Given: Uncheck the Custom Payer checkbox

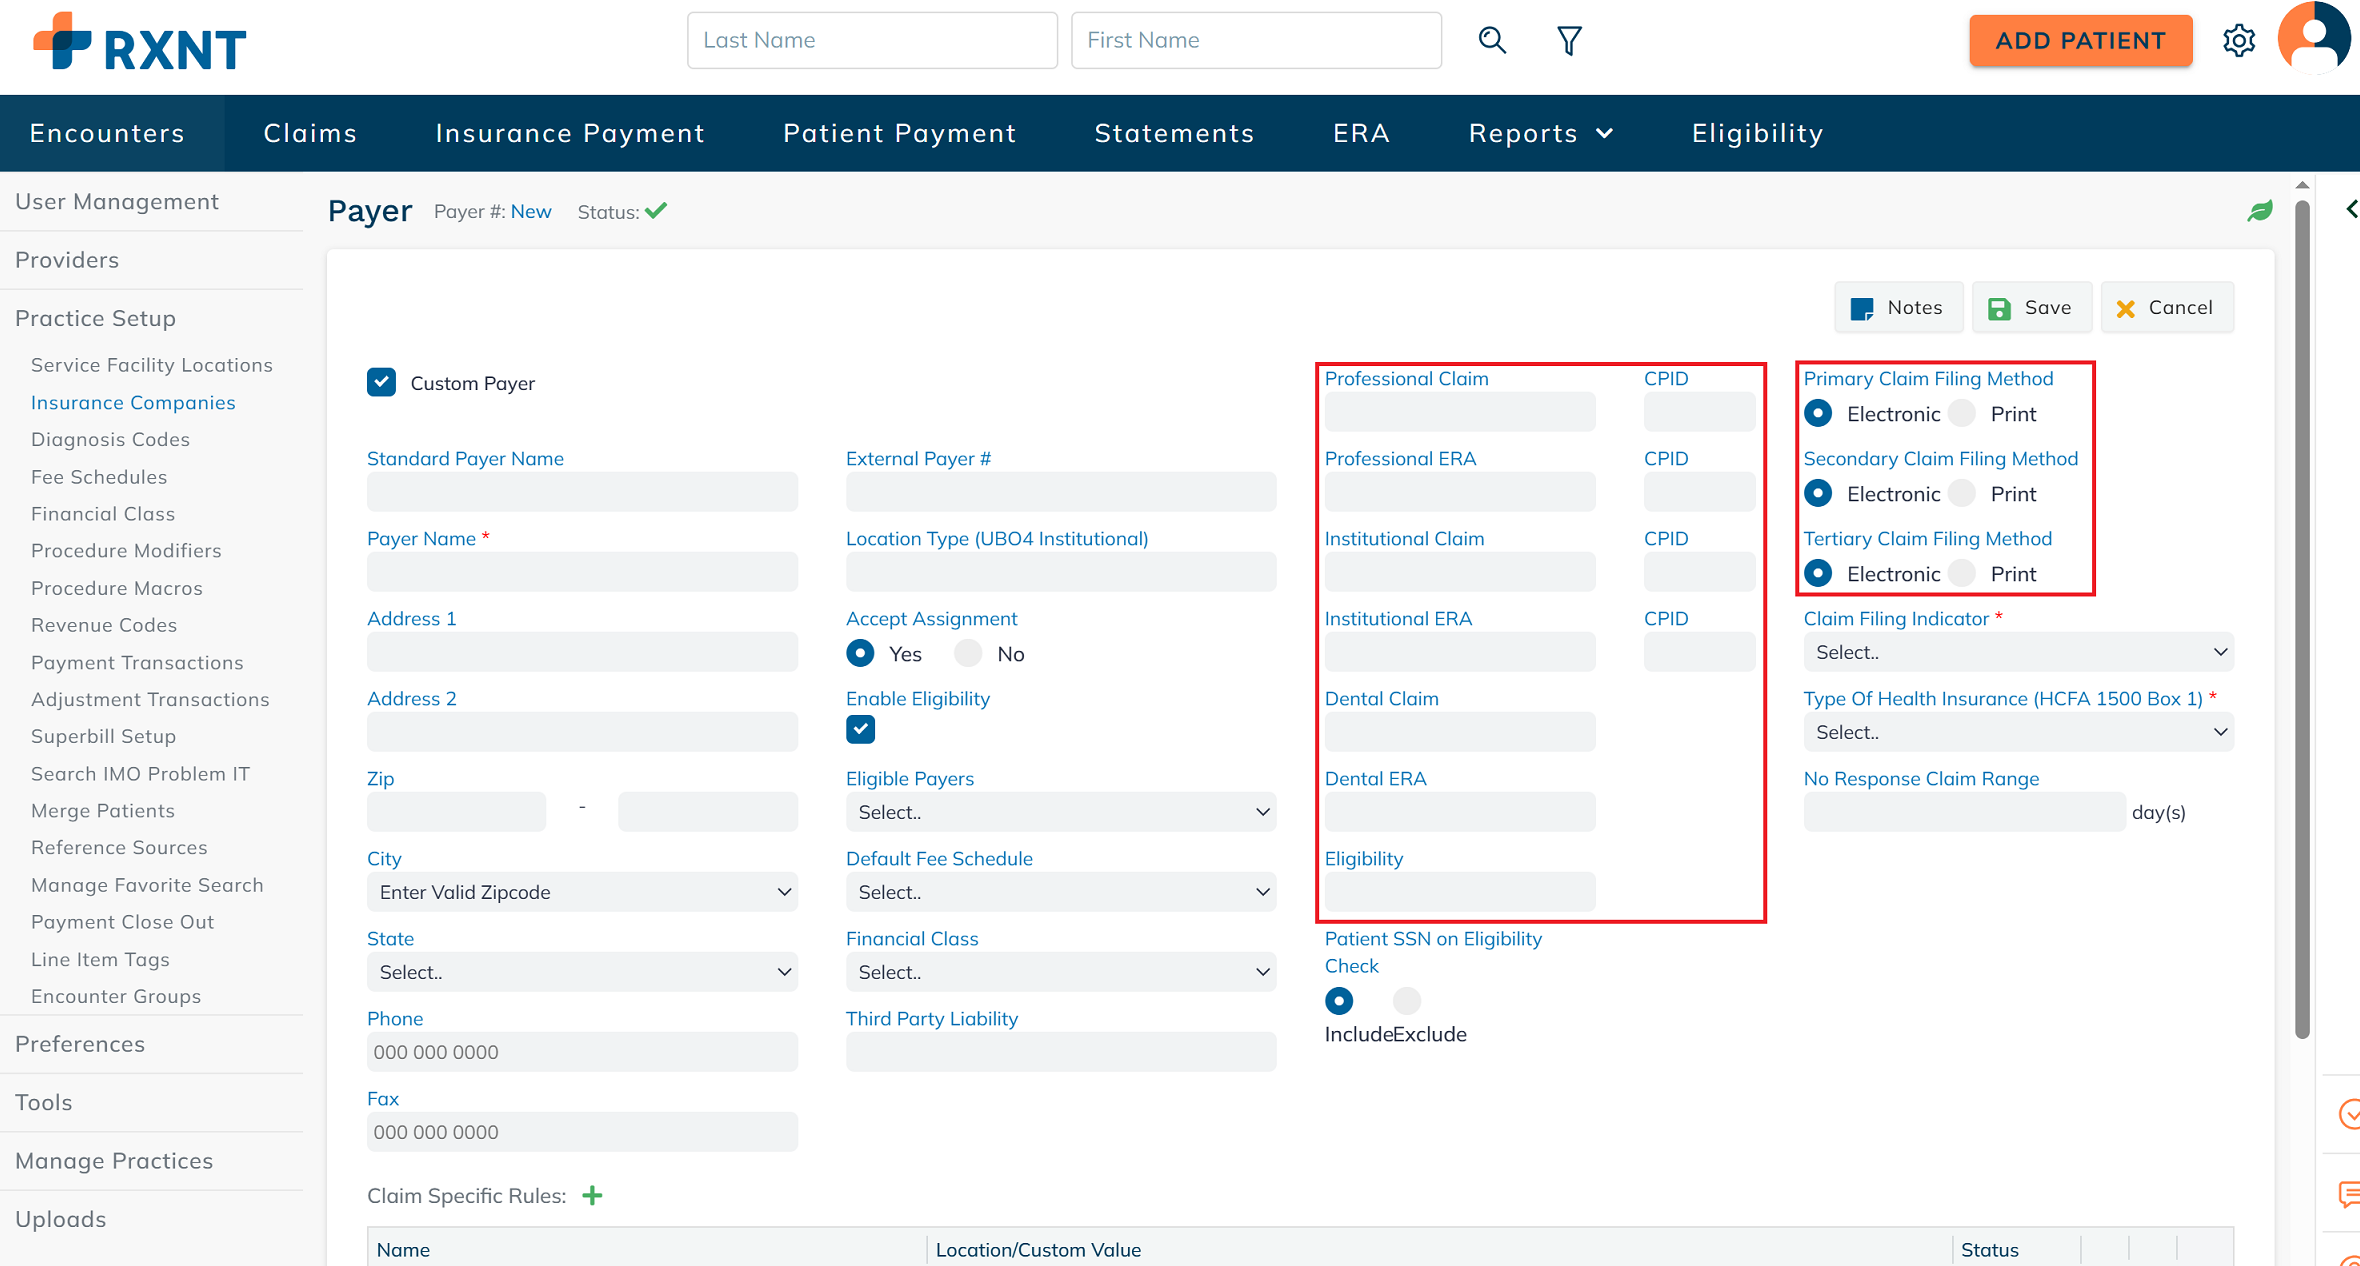Looking at the screenshot, I should coord(381,383).
